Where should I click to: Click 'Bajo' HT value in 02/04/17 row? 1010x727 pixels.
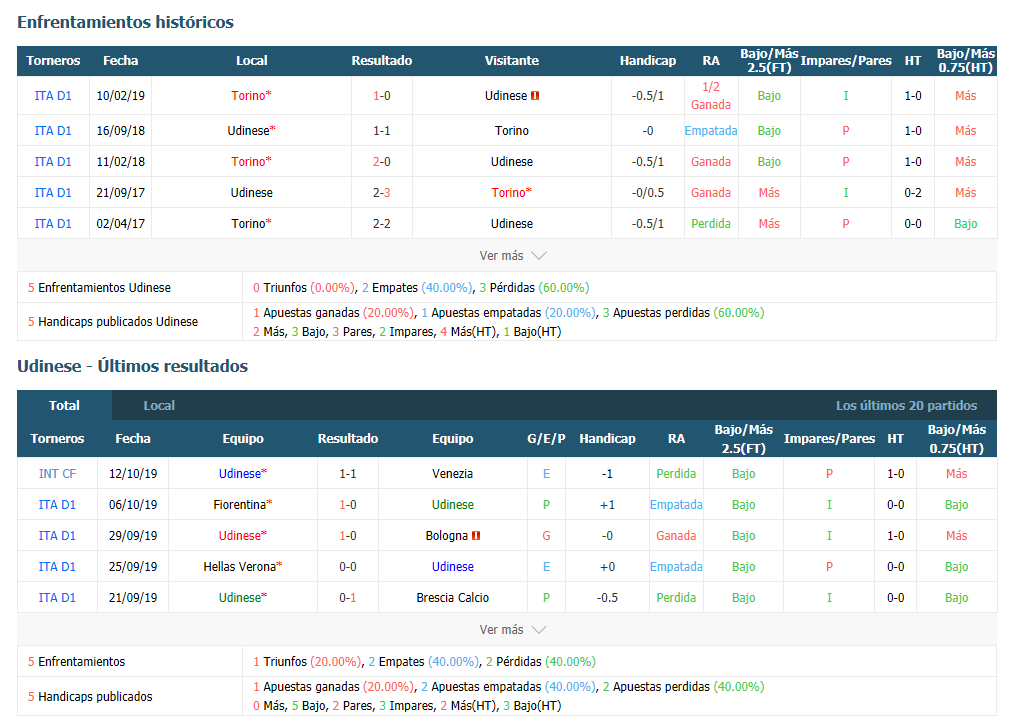[x=965, y=223]
